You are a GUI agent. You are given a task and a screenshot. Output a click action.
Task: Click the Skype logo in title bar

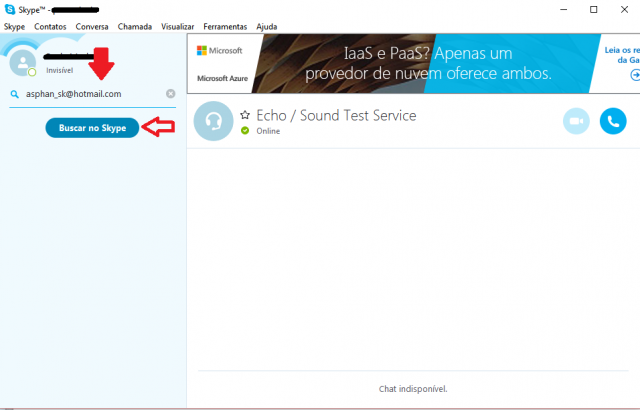click(10, 9)
